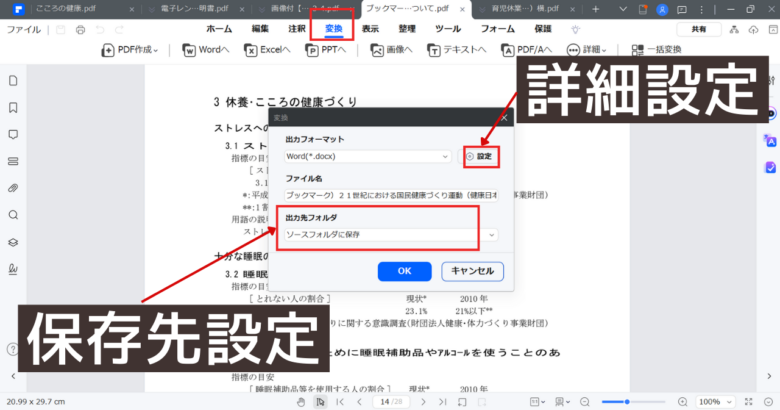Go to the previous page

pos(359,402)
